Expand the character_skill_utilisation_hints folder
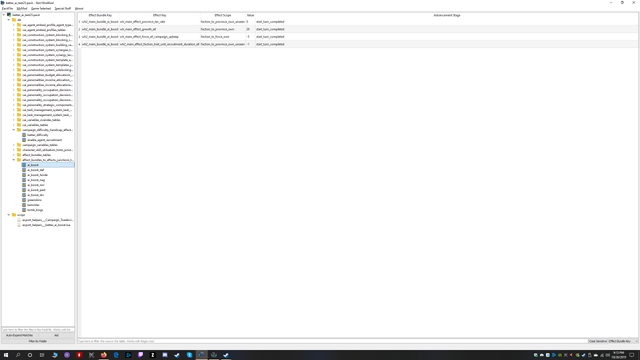This screenshot has width=640, height=360. tap(13, 150)
